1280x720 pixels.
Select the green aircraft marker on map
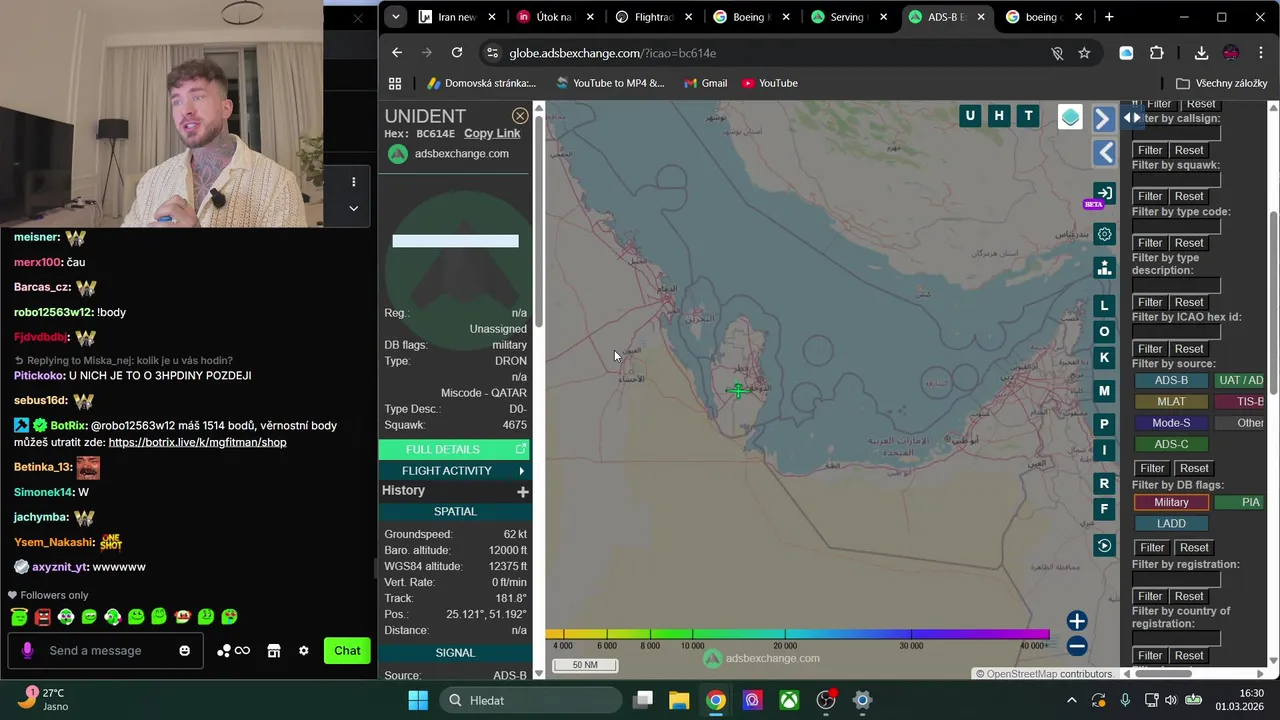coord(738,391)
